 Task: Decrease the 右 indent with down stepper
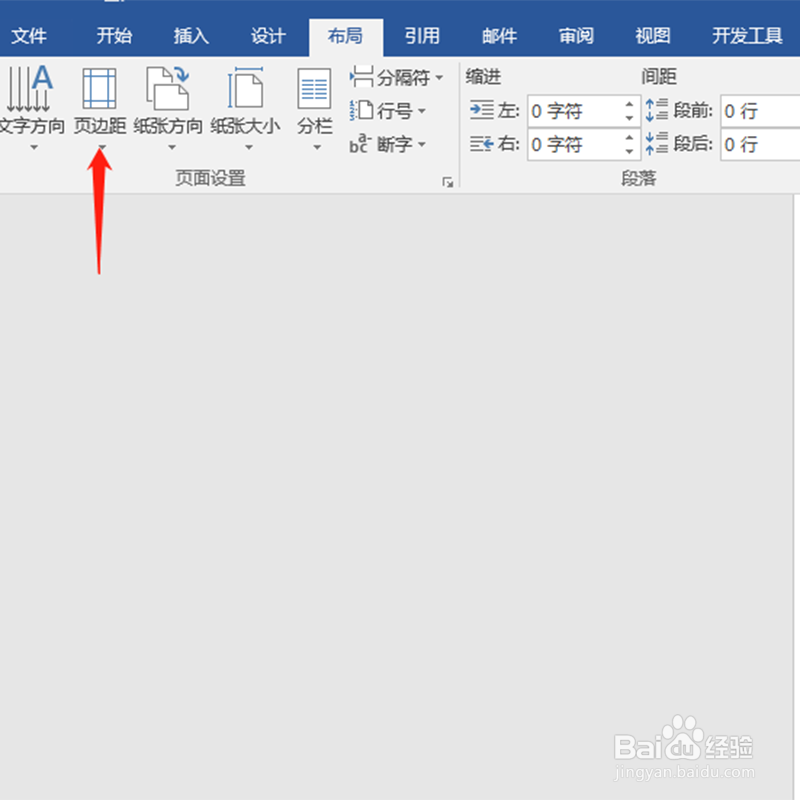point(629,152)
